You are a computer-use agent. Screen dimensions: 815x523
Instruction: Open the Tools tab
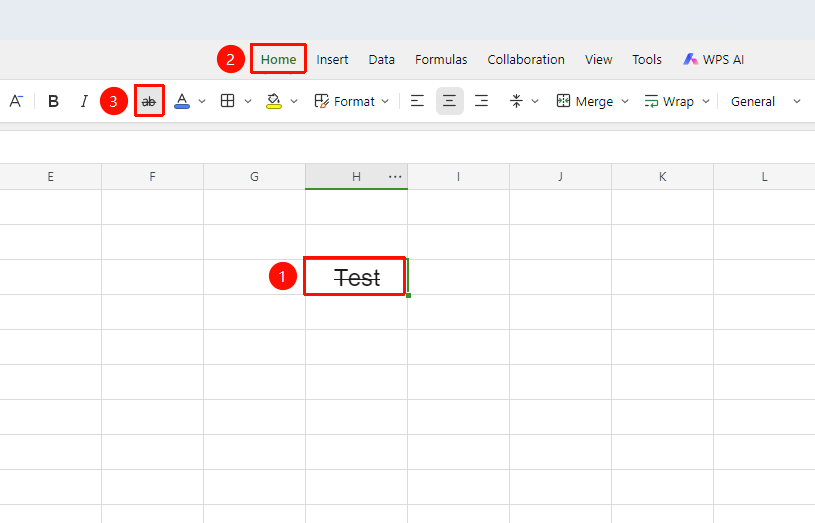[x=647, y=60]
